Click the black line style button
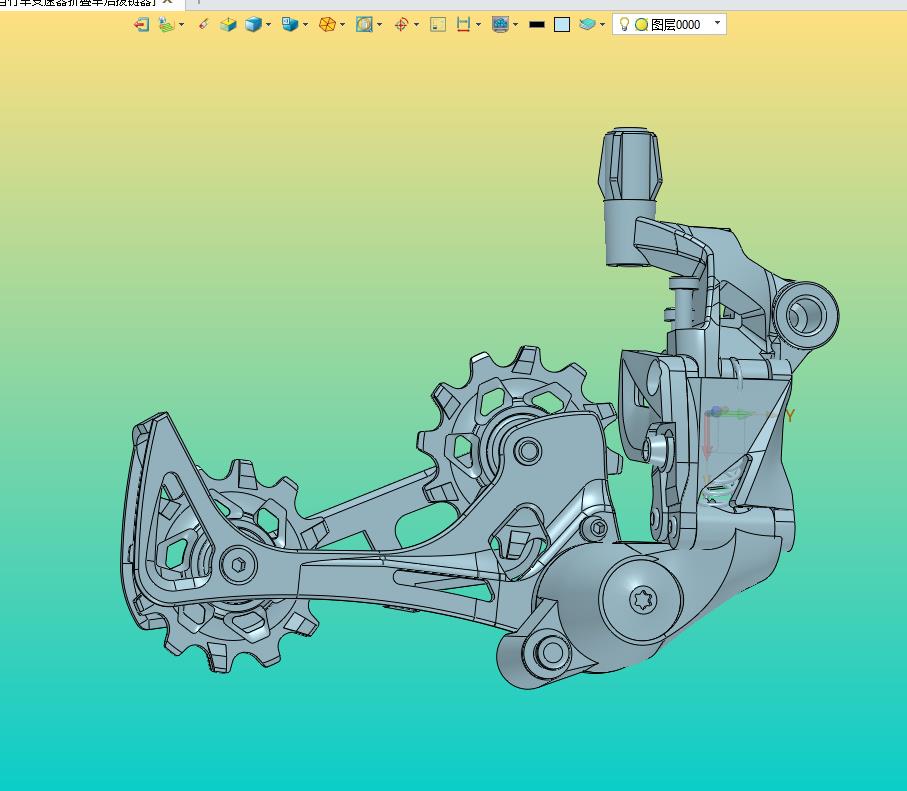 click(x=537, y=24)
